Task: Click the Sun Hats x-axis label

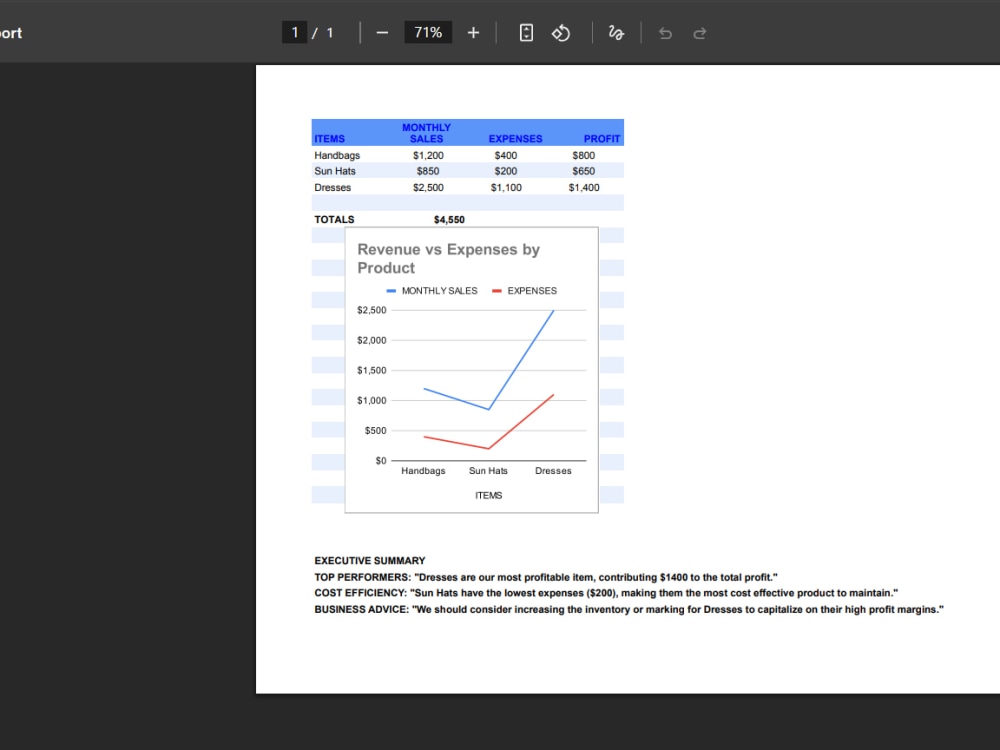Action: click(489, 471)
